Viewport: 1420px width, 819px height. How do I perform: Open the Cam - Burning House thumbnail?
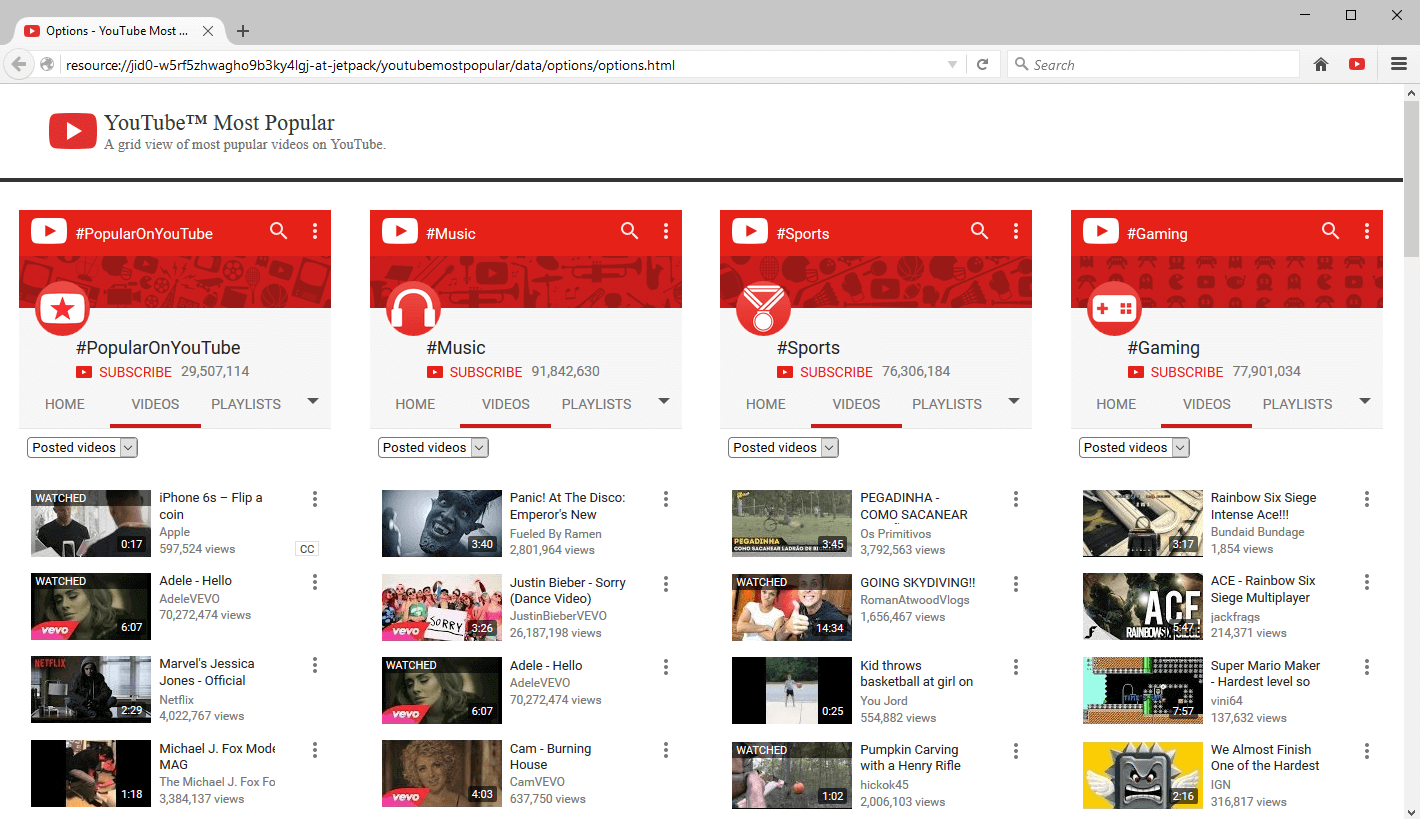tap(442, 774)
